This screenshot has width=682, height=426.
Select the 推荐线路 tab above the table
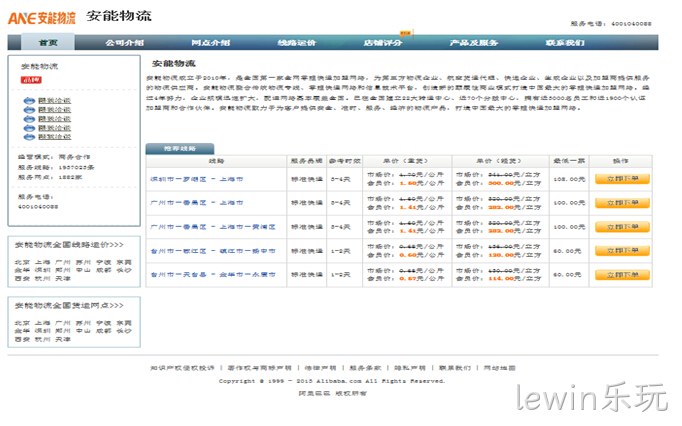click(180, 149)
